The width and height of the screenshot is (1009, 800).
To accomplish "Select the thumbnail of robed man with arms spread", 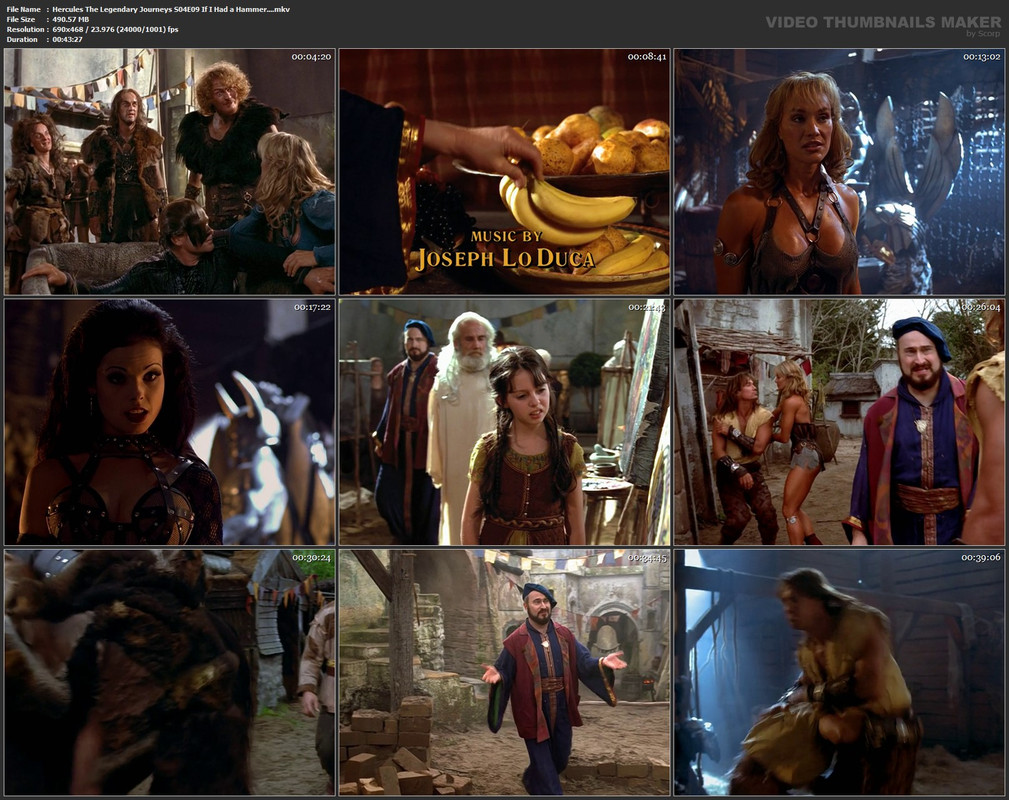I will [504, 672].
